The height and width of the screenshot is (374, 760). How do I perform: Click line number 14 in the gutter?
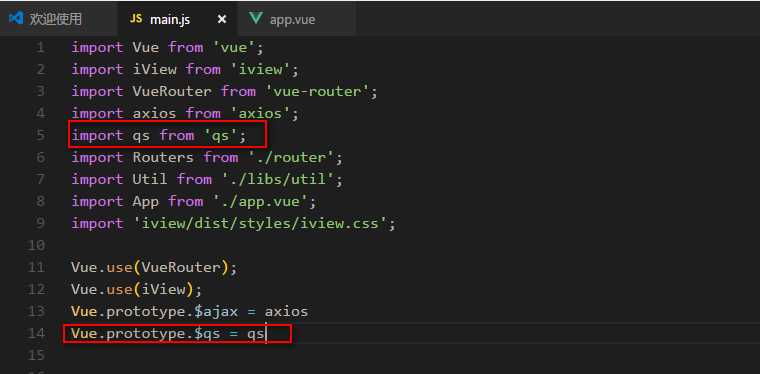36,333
